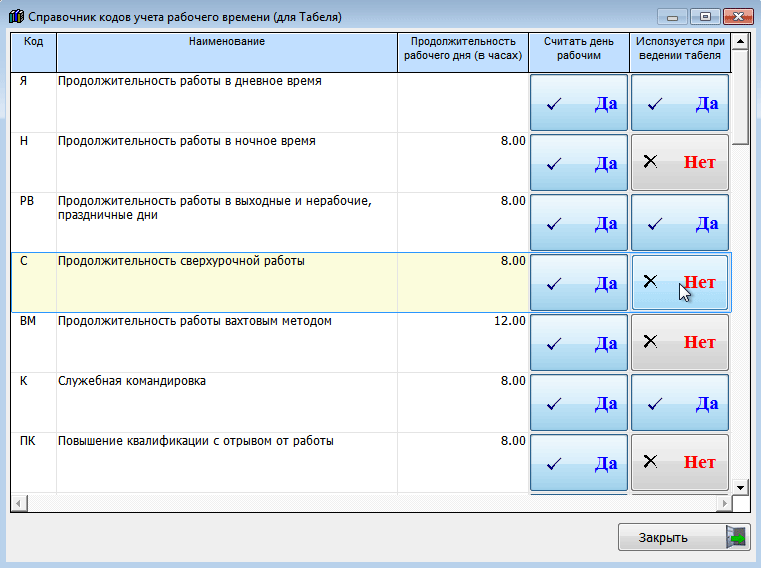
Task: Click hours value 8.00 in row С
Action: (x=513, y=261)
